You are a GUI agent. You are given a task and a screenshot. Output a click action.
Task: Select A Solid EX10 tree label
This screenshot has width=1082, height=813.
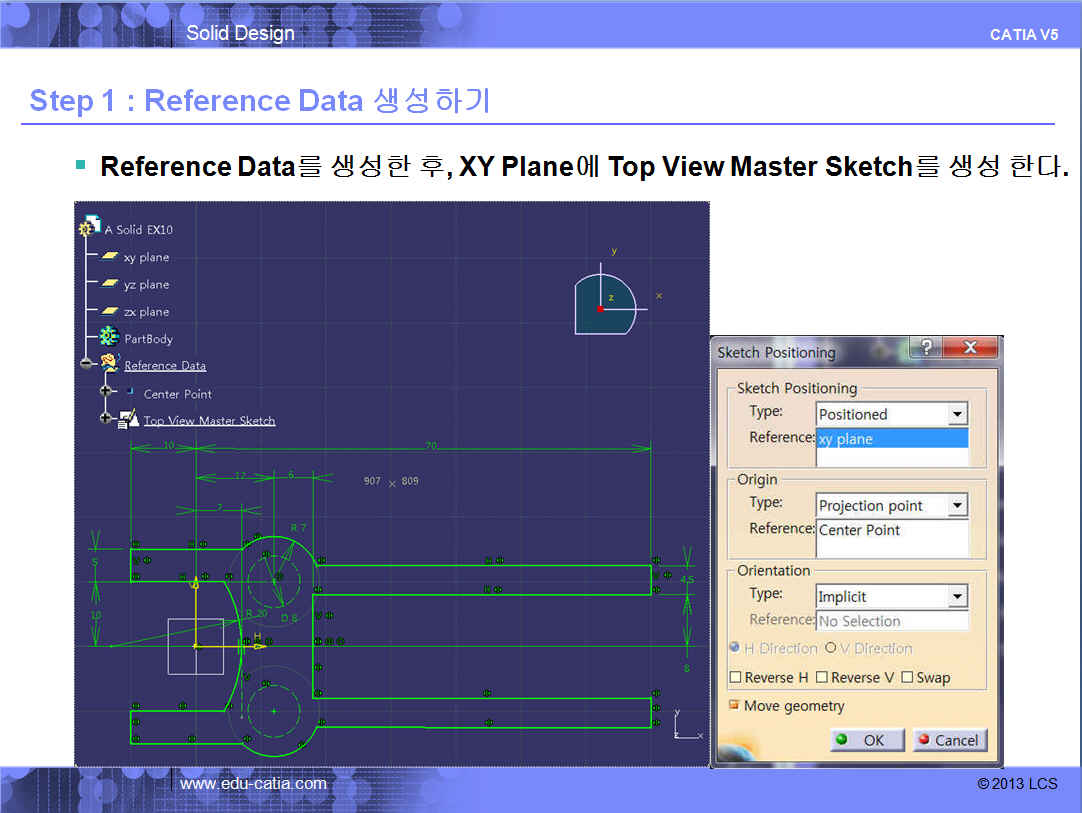[x=139, y=229]
